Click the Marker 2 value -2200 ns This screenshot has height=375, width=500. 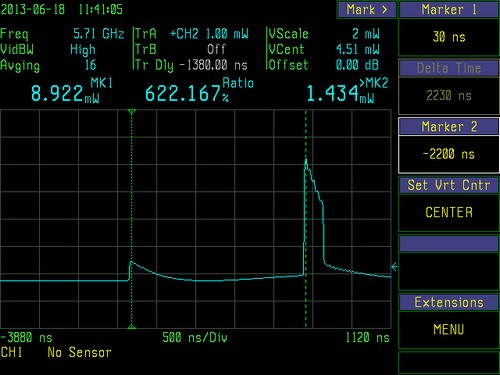[449, 154]
